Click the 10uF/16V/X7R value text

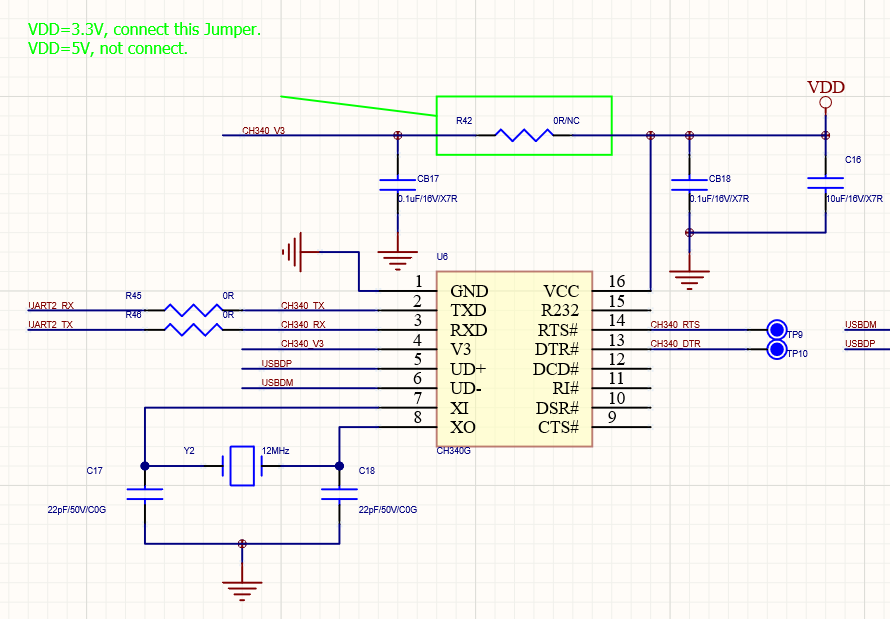[x=854, y=199]
